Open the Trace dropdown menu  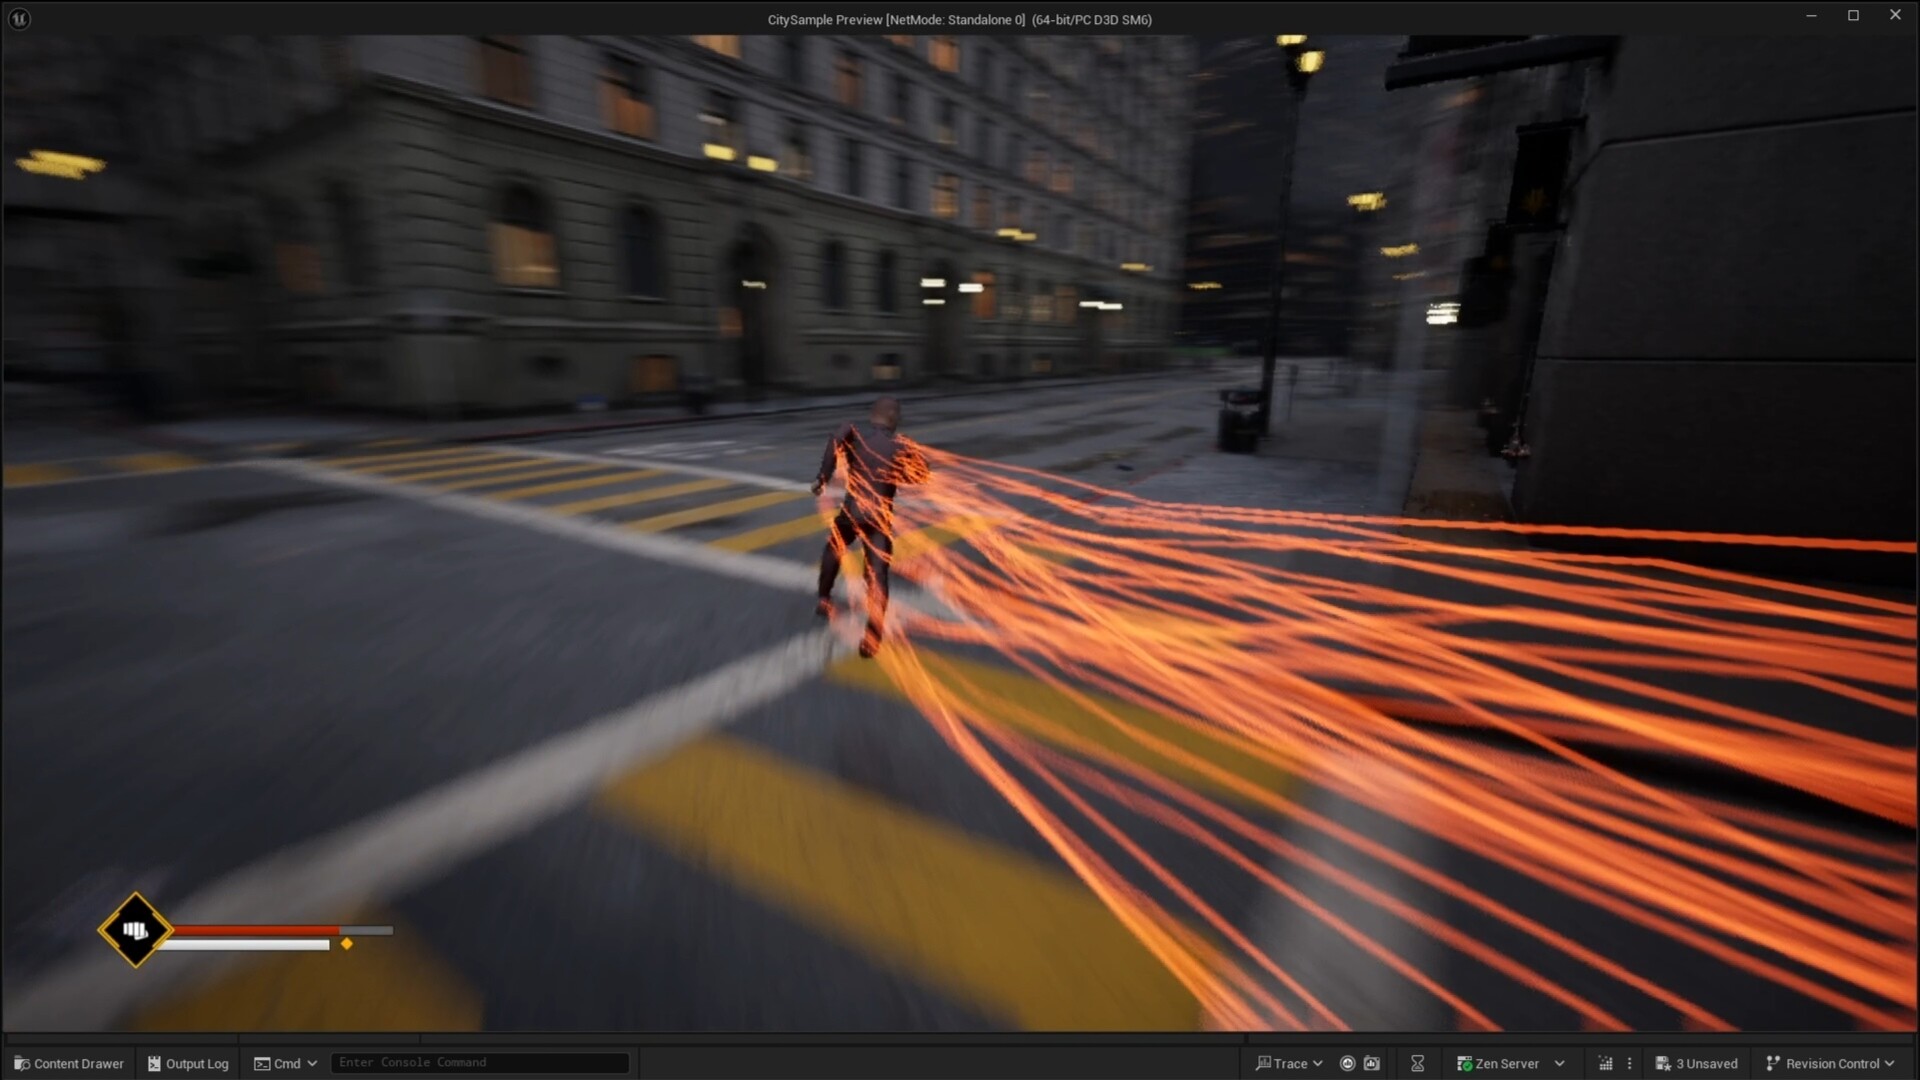pos(1292,1063)
